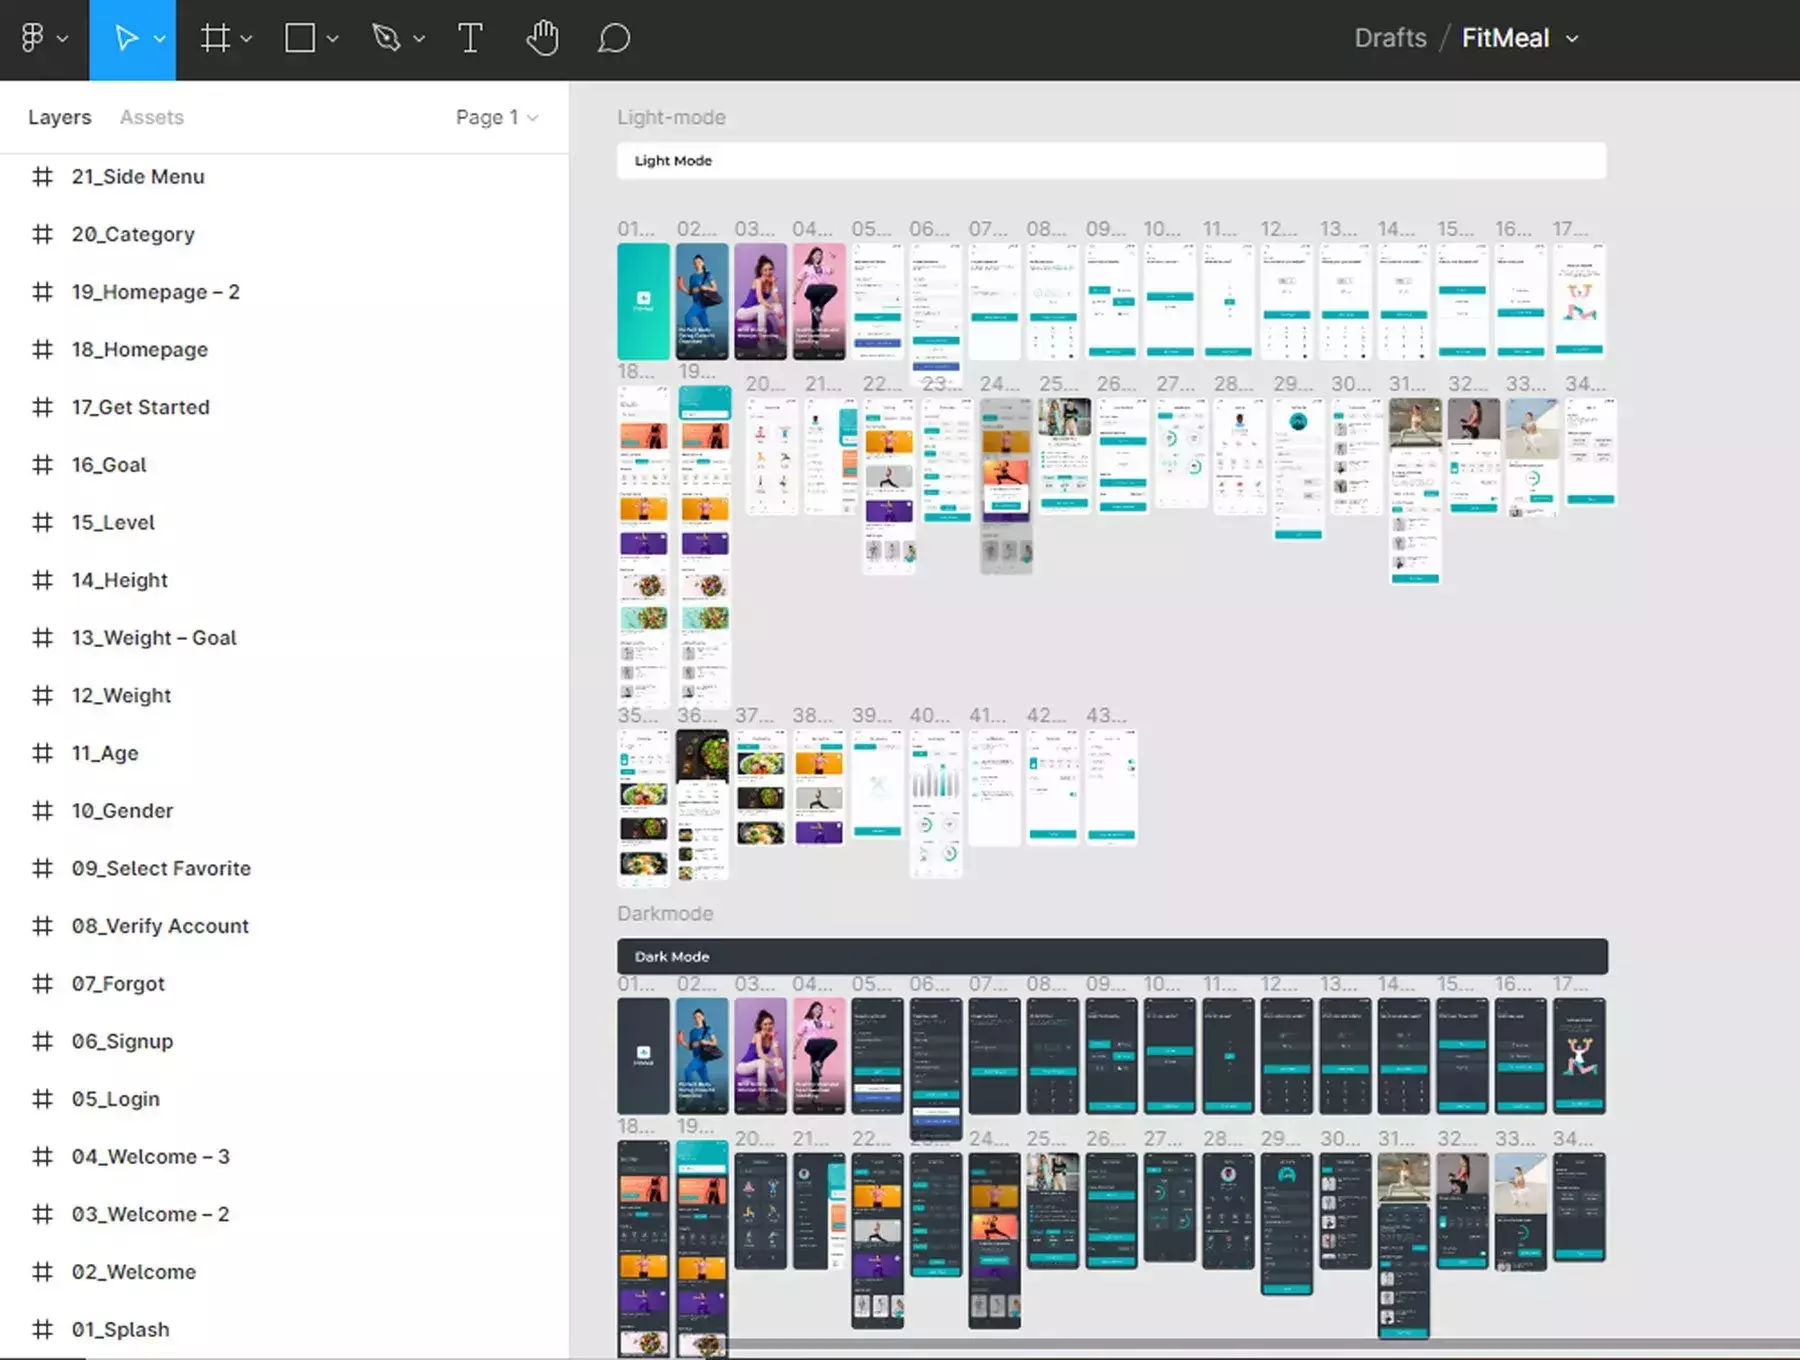The image size is (1800, 1360).
Task: Select light-mode welcome frame 04 thumbnail
Action: pos(818,301)
